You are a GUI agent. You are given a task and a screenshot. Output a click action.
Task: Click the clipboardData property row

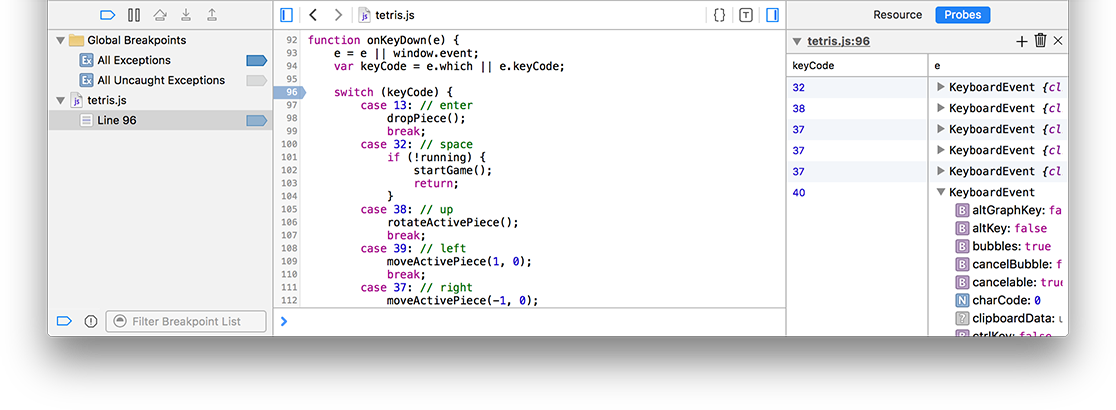tap(1011, 318)
